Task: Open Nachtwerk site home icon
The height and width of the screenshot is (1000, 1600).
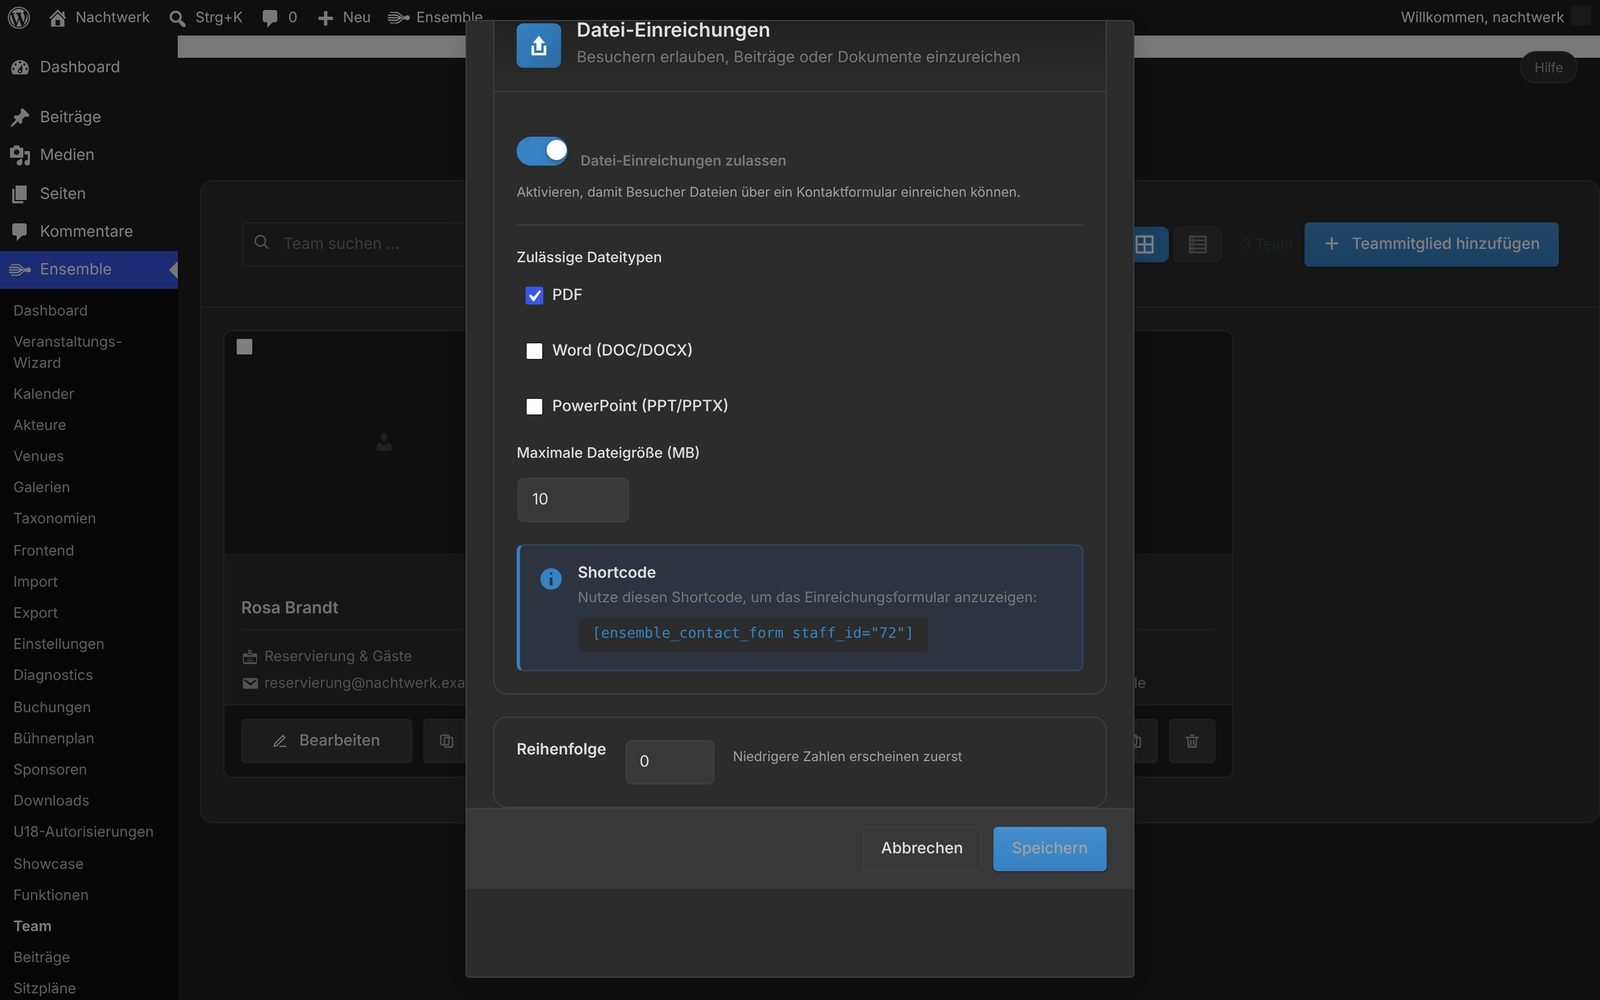Action: click(58, 17)
